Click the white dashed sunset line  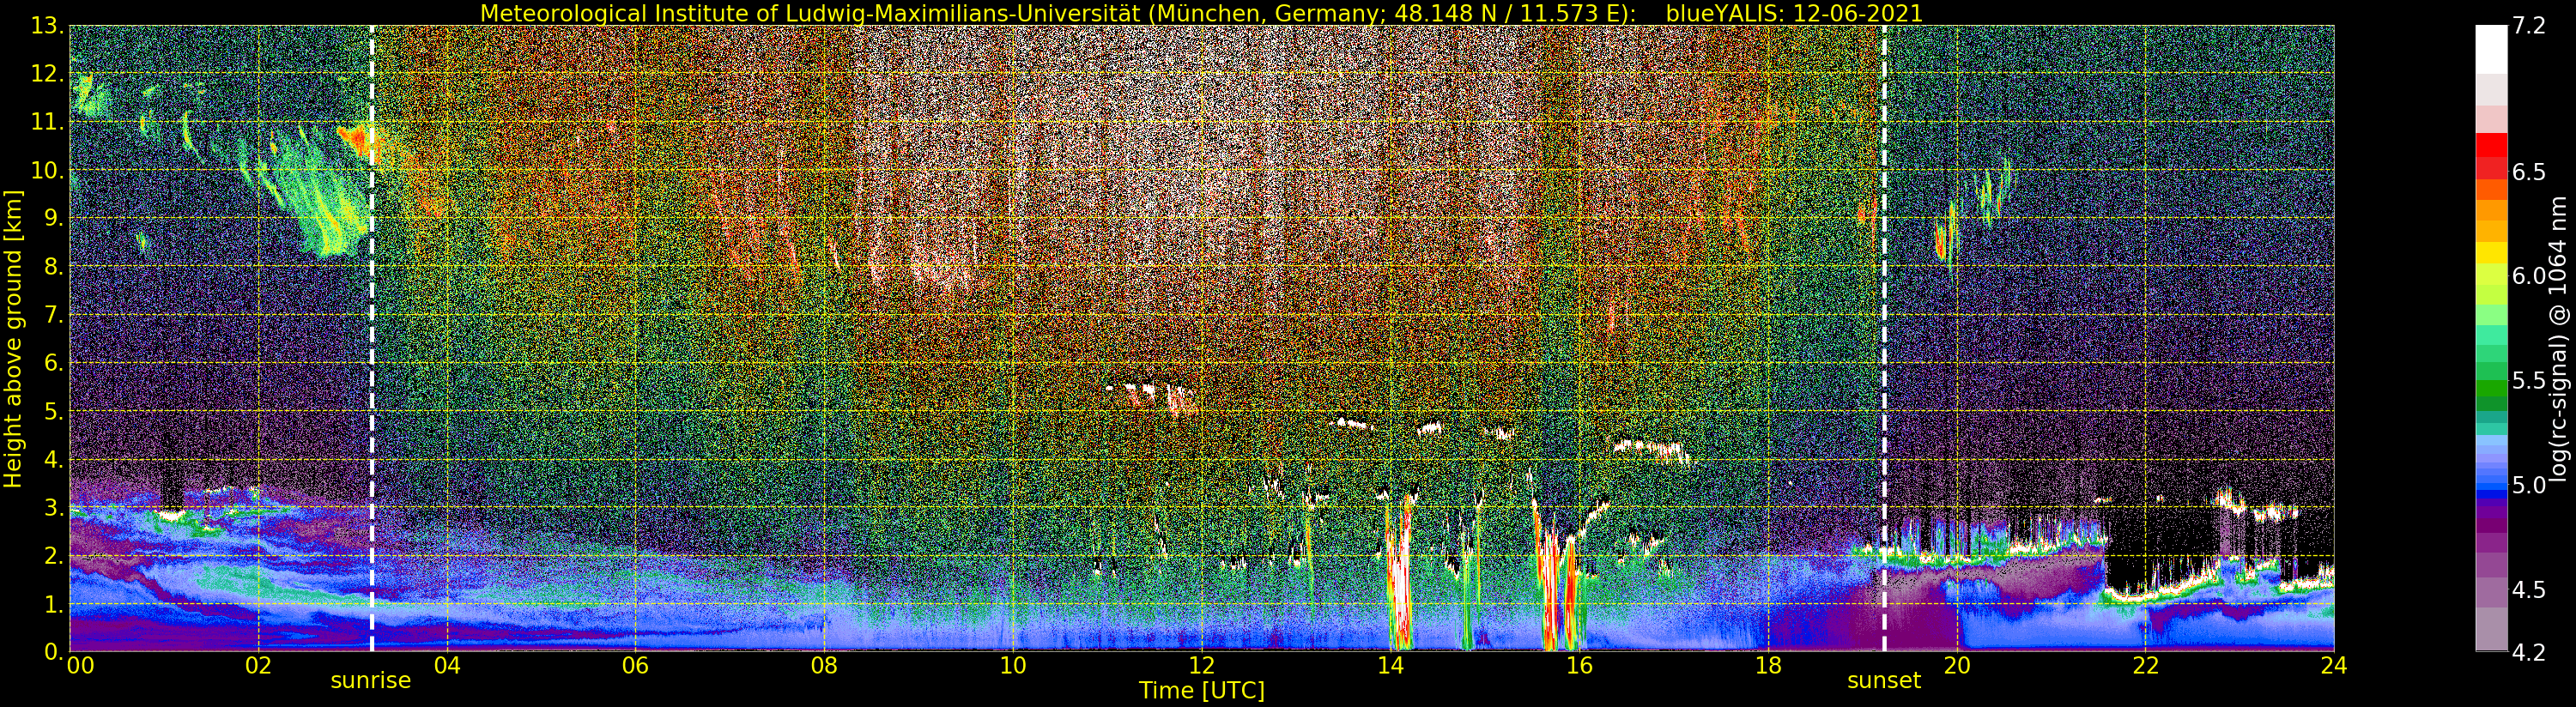click(x=1884, y=338)
